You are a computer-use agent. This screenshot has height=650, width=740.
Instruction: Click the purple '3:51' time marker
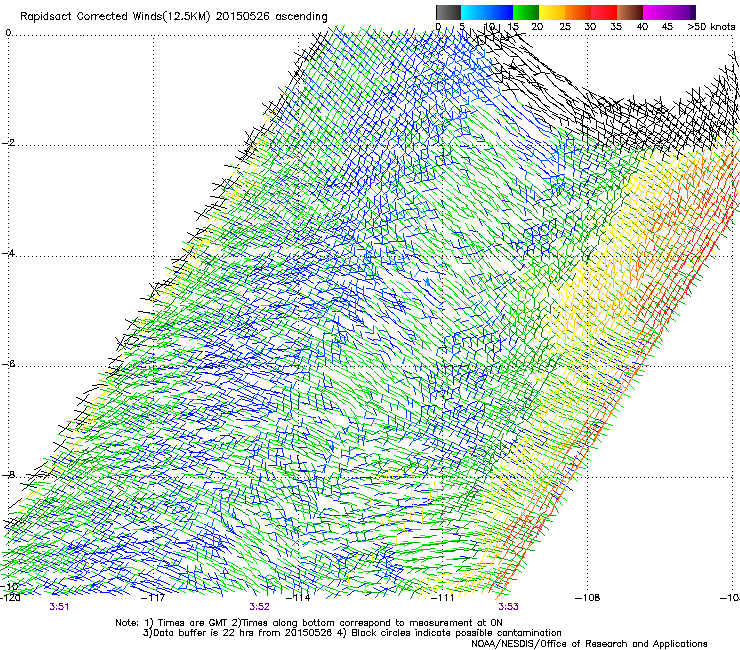(x=59, y=607)
